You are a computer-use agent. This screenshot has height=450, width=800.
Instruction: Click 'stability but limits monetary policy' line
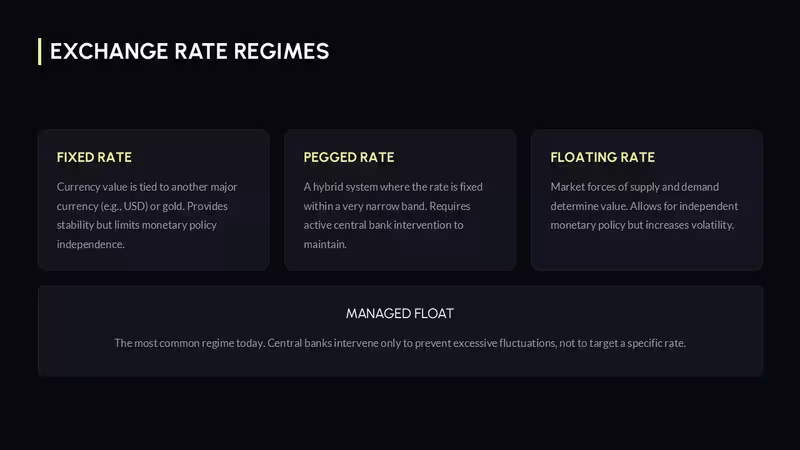pos(137,225)
